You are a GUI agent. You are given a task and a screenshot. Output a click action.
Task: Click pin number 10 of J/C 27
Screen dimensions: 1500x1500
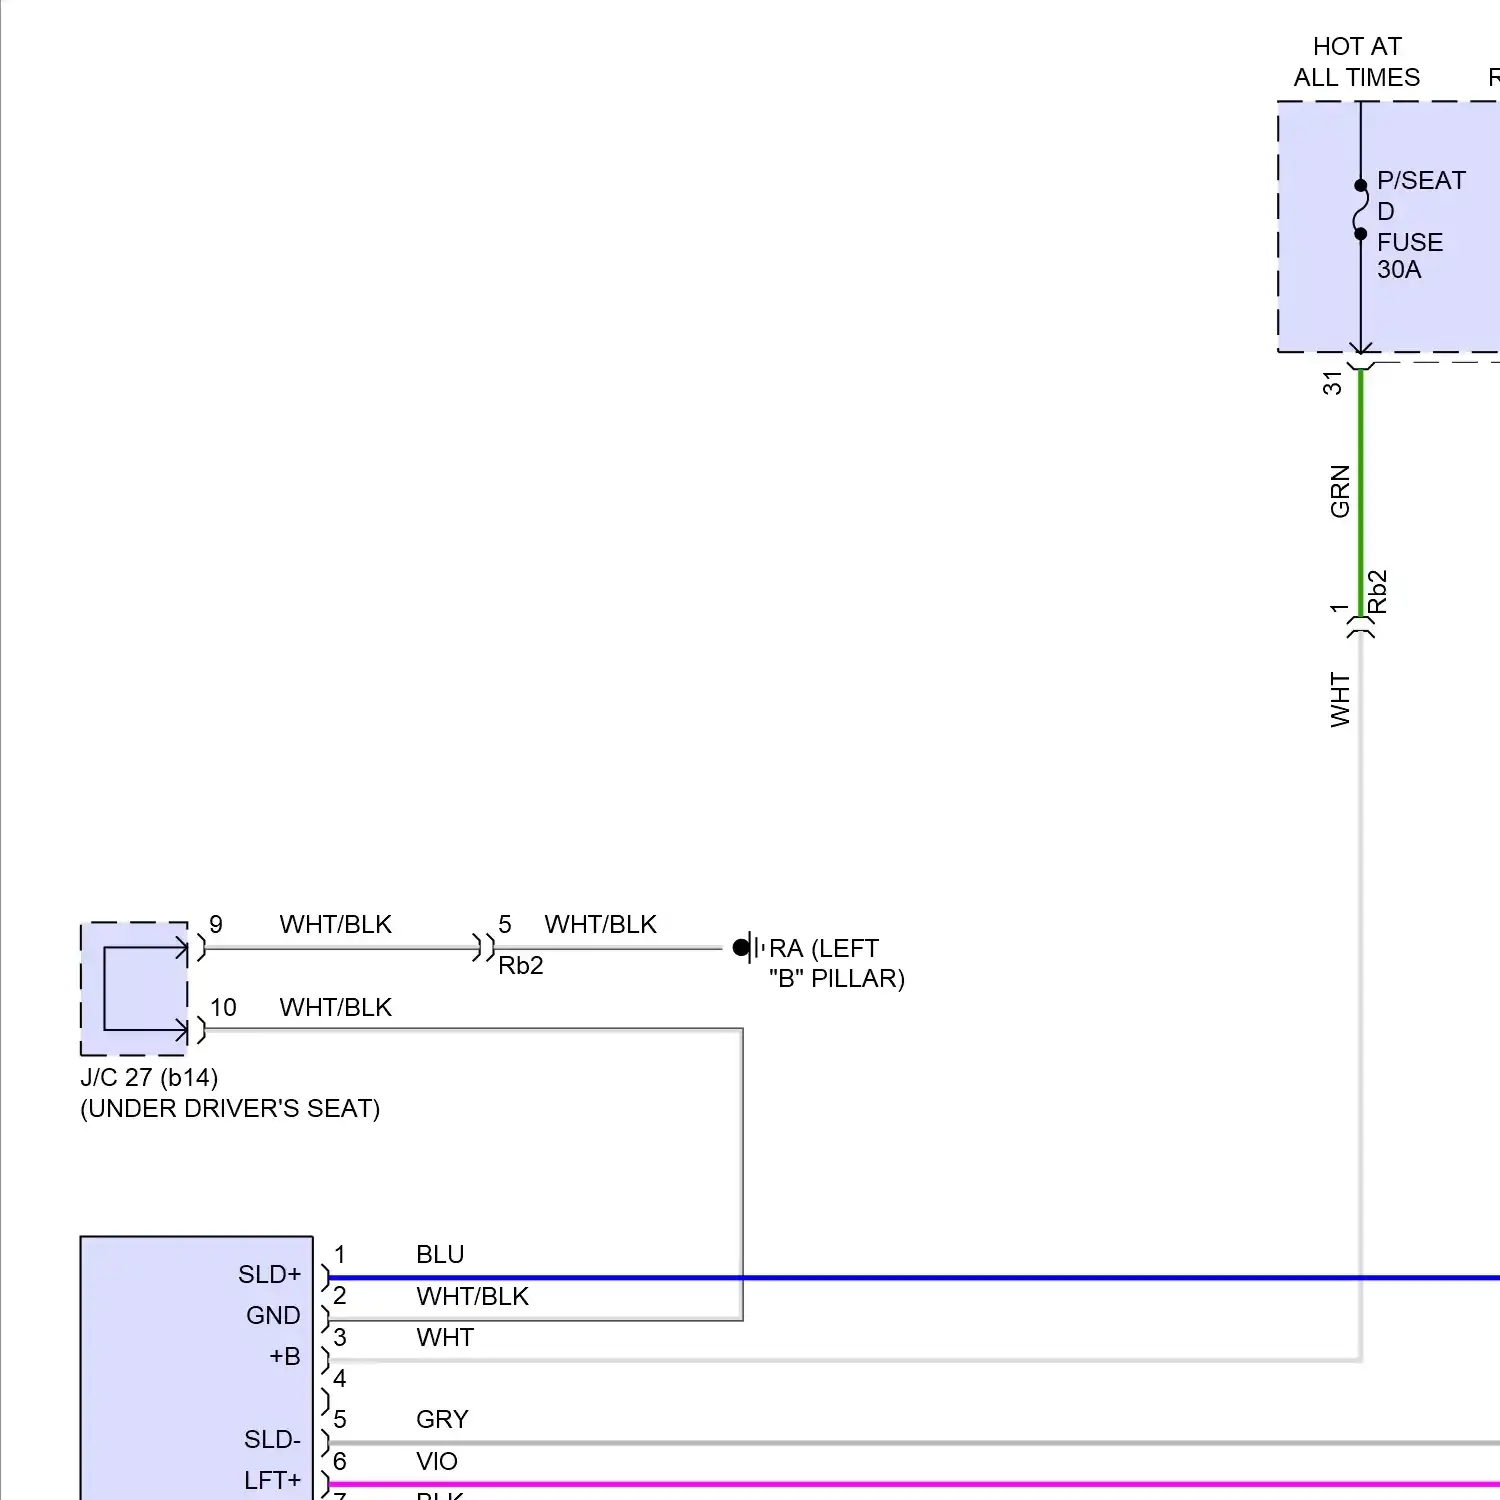tap(223, 1007)
